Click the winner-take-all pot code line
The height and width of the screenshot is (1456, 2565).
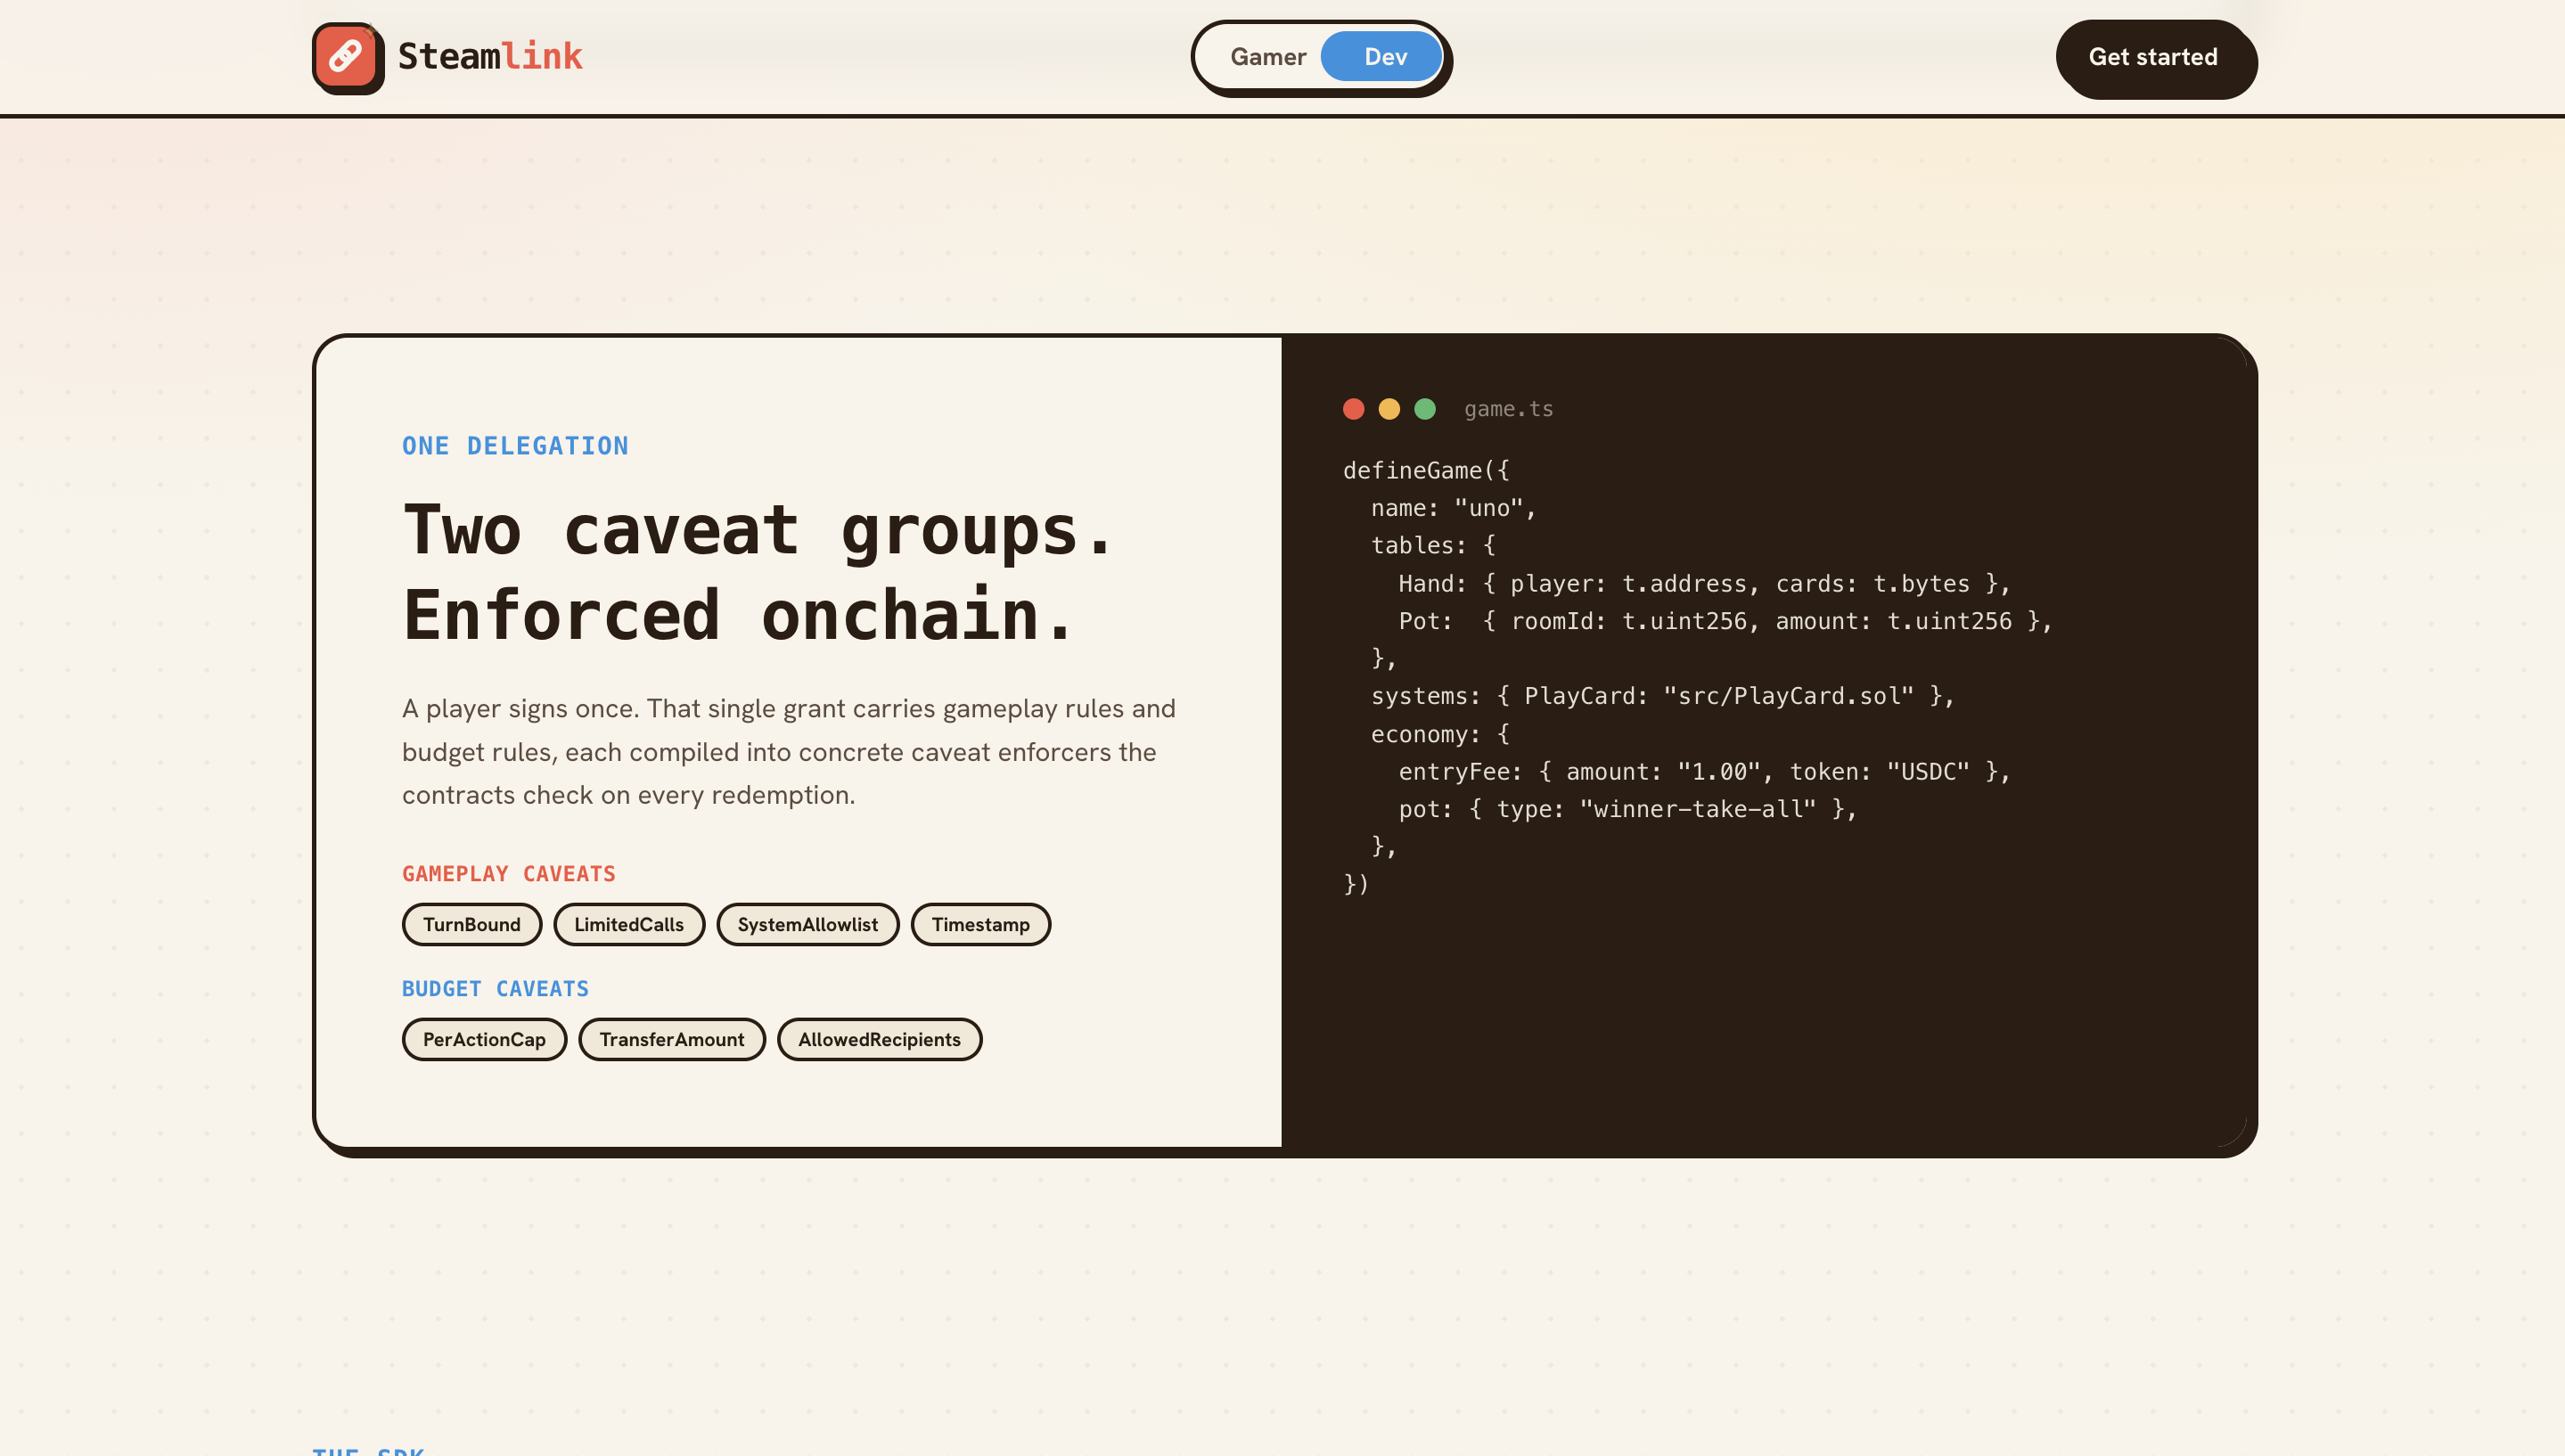1628,809
